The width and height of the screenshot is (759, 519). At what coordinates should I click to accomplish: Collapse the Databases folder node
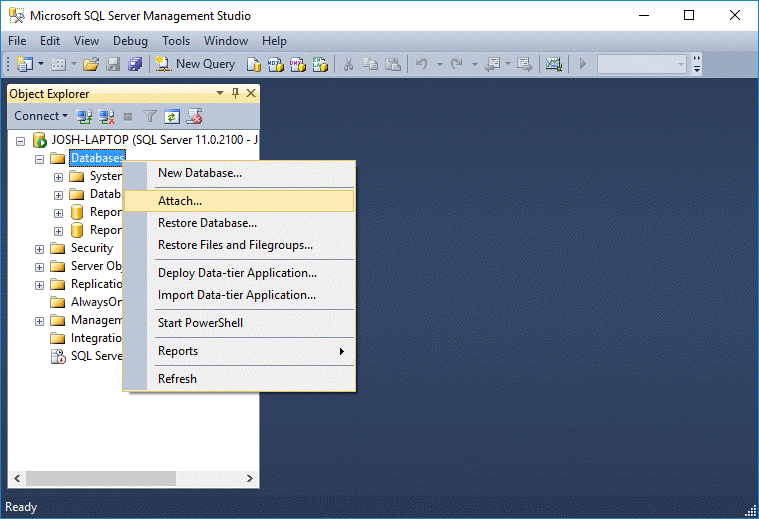(40, 158)
